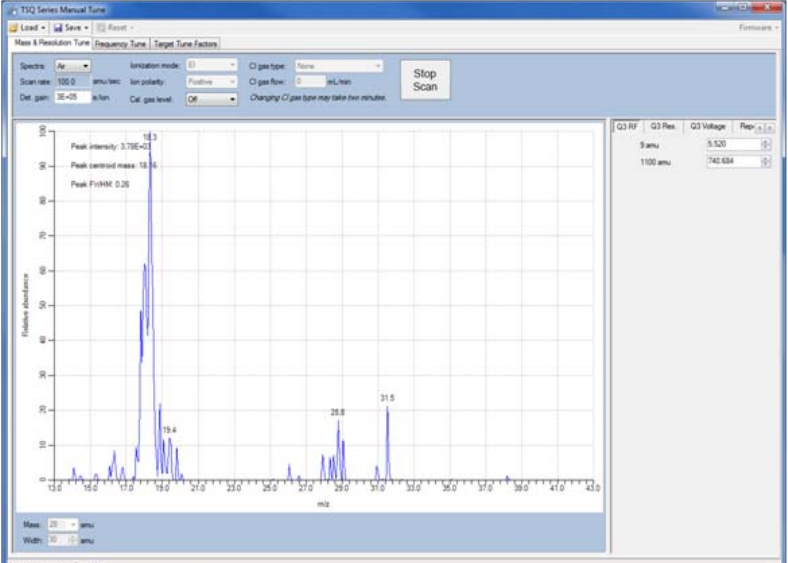Click the Save floppy disk icon
Viewport: 788px width, 563px height.
point(59,27)
